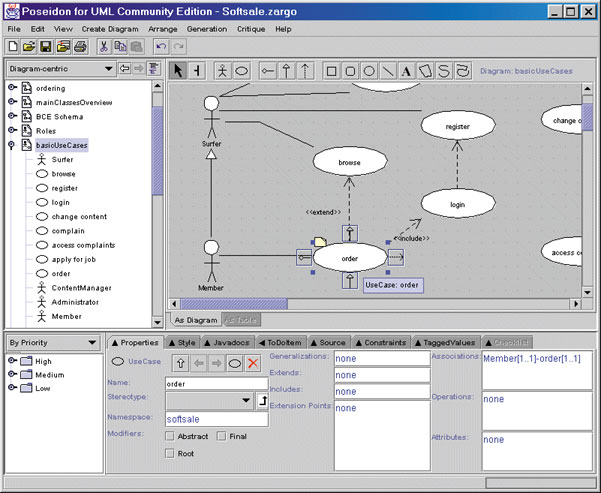Select the login use case in diagram

tap(458, 204)
